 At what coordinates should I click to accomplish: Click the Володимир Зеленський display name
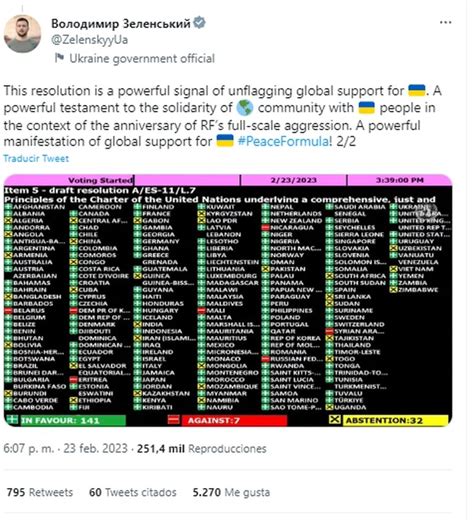(121, 23)
